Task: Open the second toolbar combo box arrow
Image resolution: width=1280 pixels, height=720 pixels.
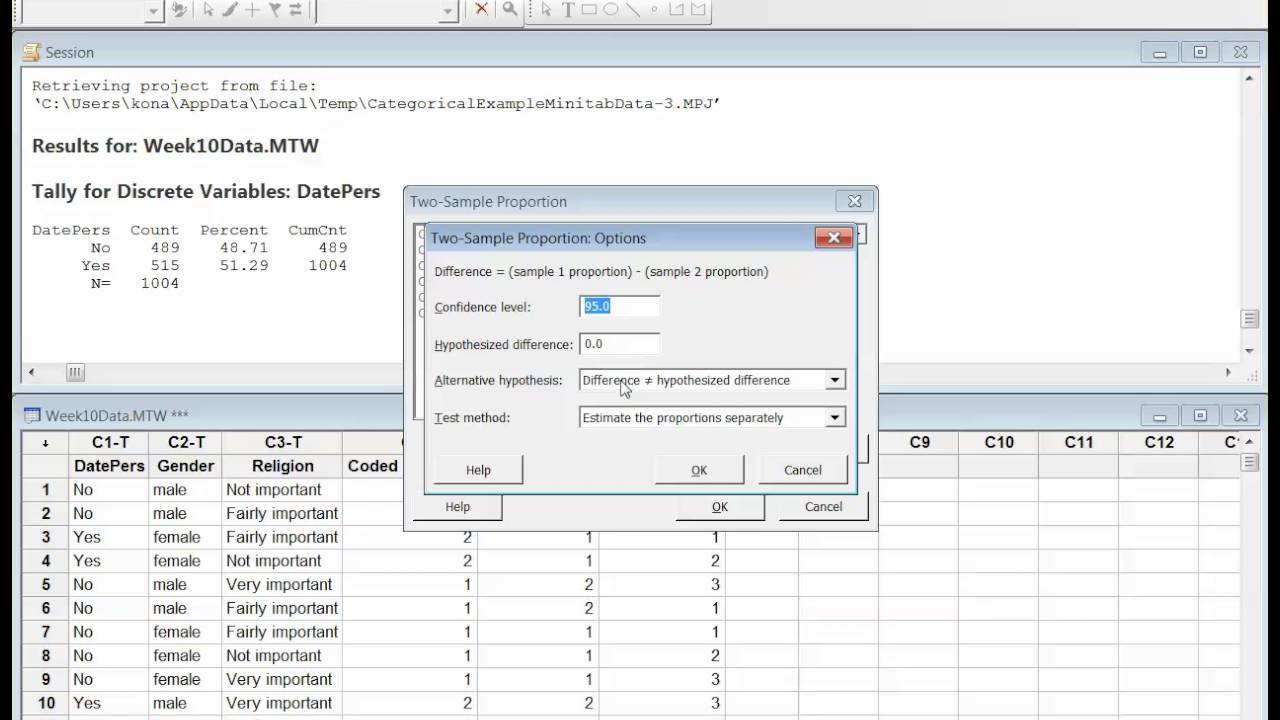Action: [448, 10]
